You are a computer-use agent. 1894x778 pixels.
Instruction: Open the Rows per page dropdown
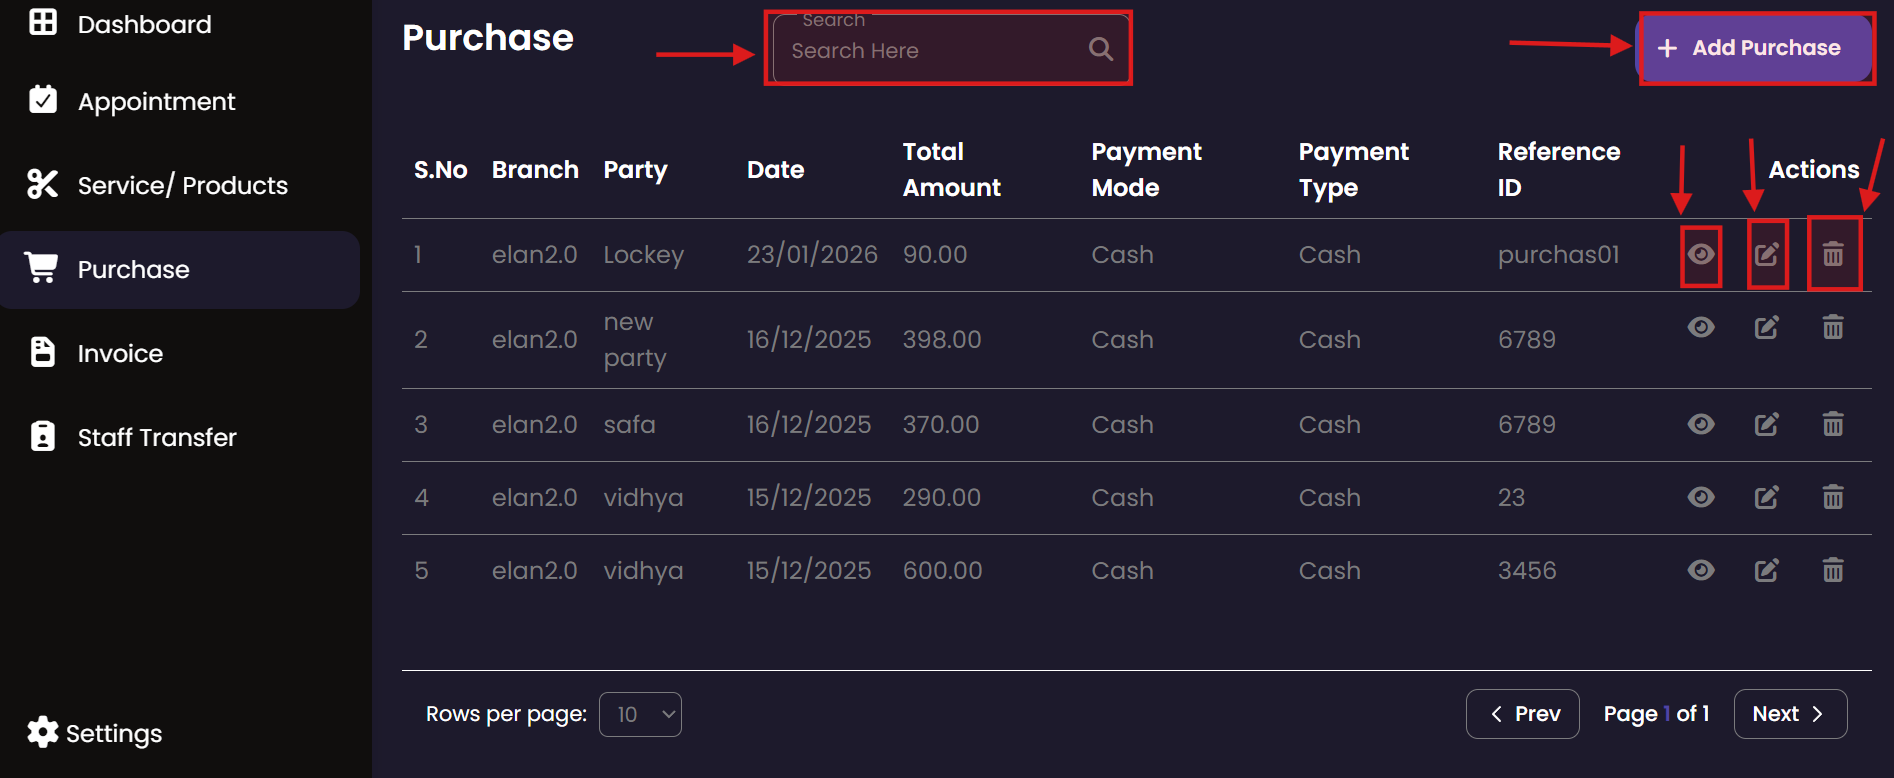[x=640, y=714]
